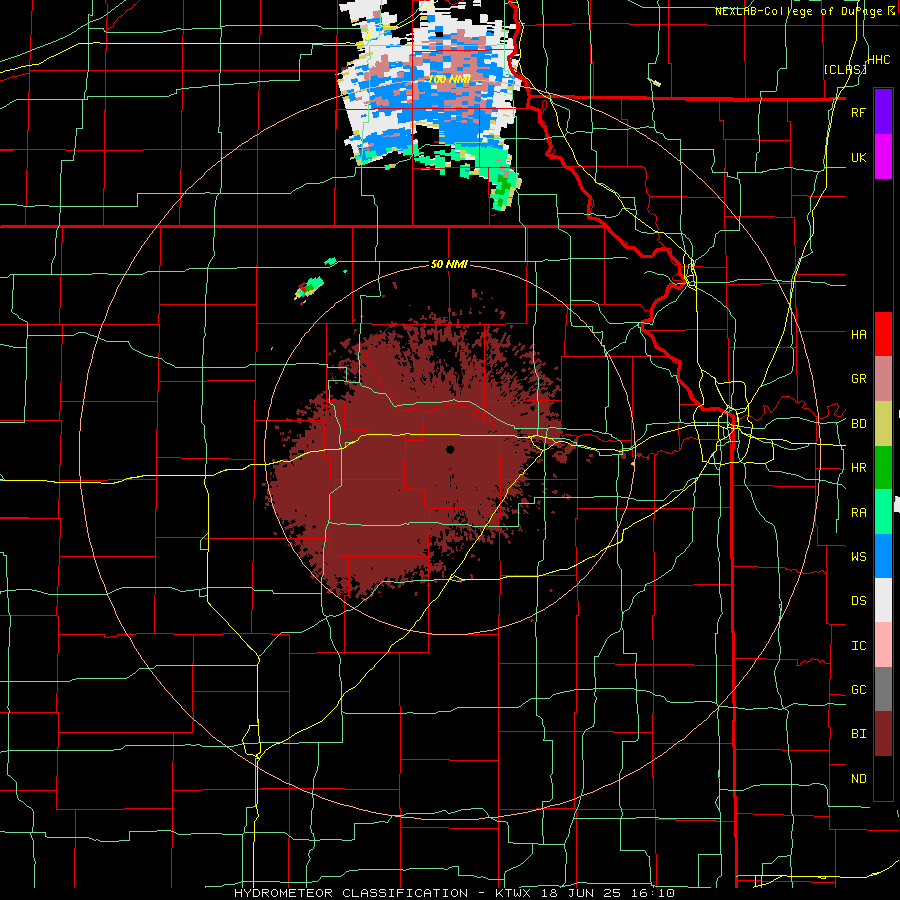Click the UK magenta color swatch in legend

883,157
